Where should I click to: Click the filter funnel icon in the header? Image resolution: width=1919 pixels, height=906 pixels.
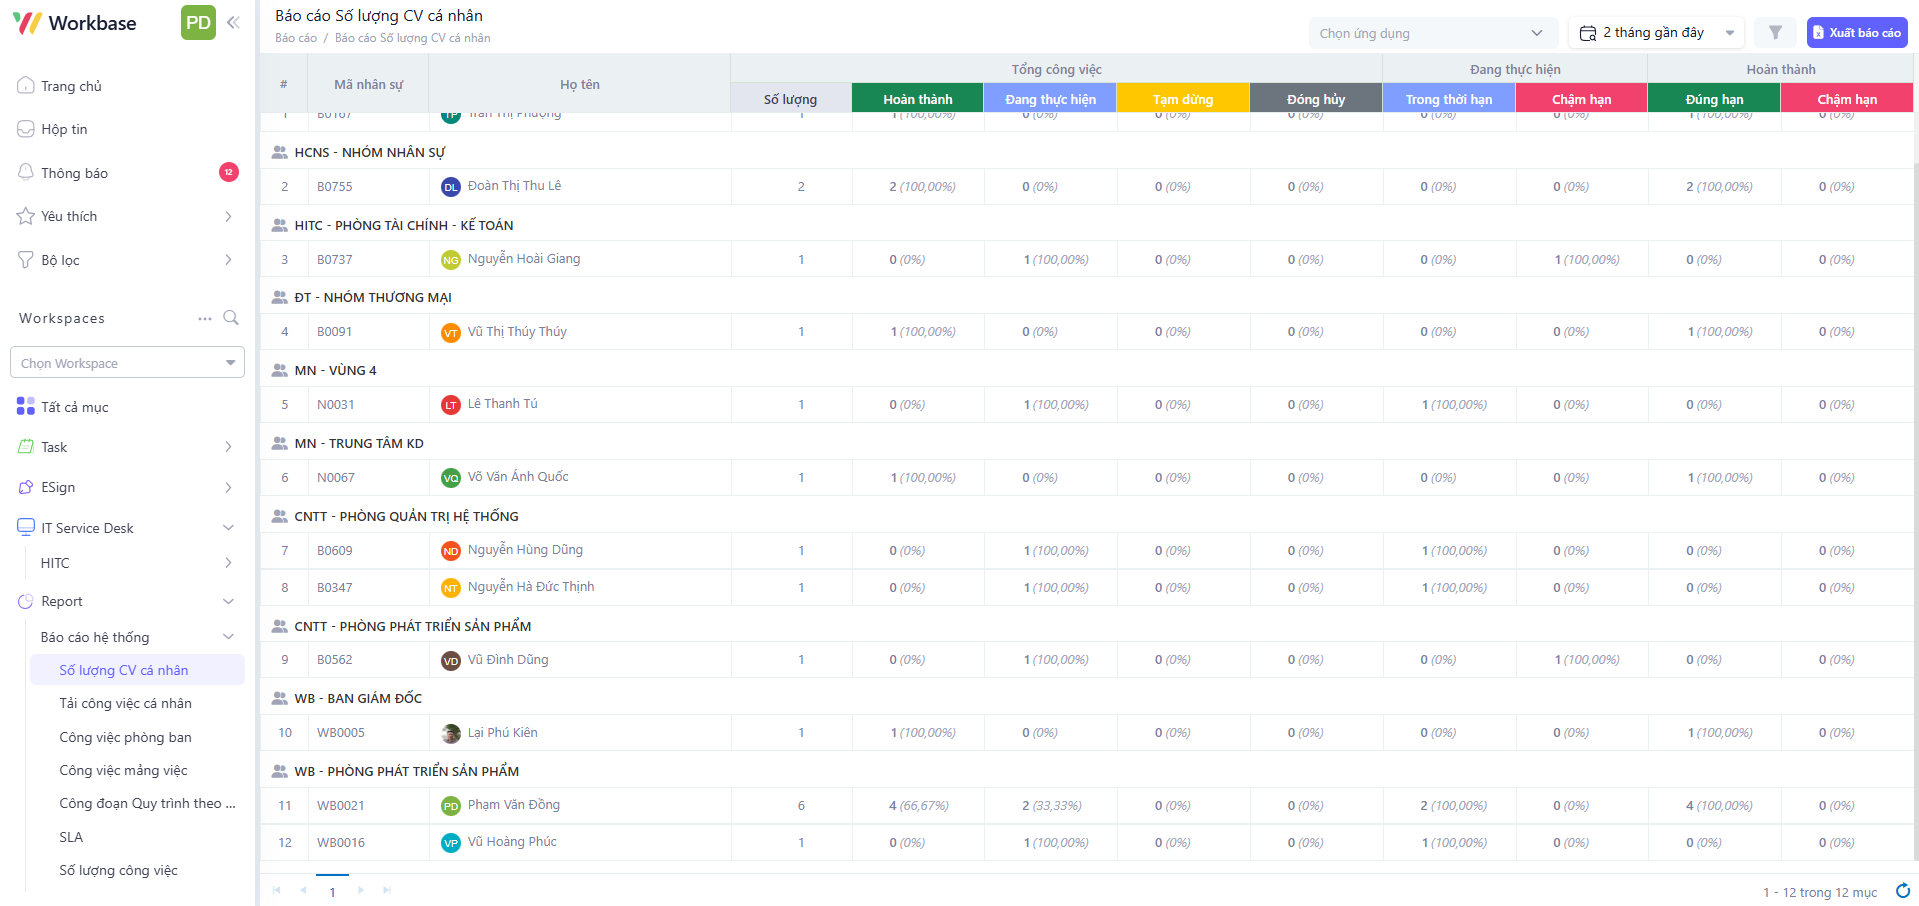point(1775,33)
